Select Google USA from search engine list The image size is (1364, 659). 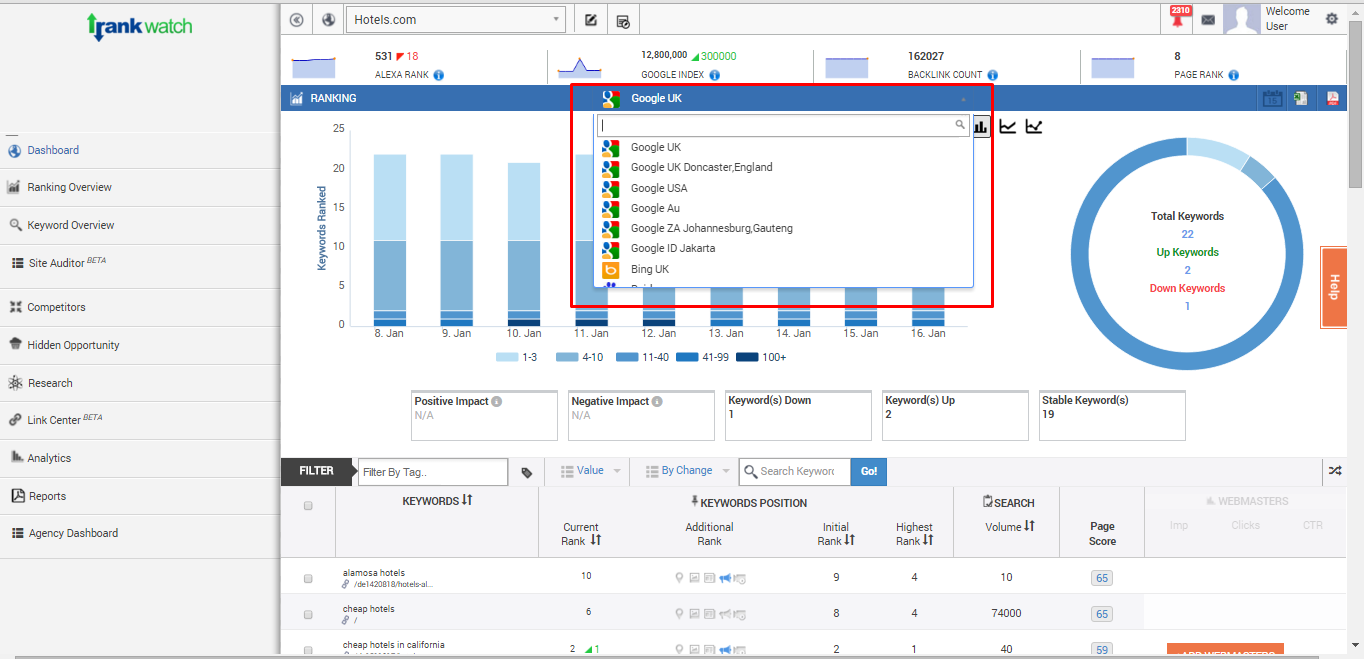tap(658, 188)
